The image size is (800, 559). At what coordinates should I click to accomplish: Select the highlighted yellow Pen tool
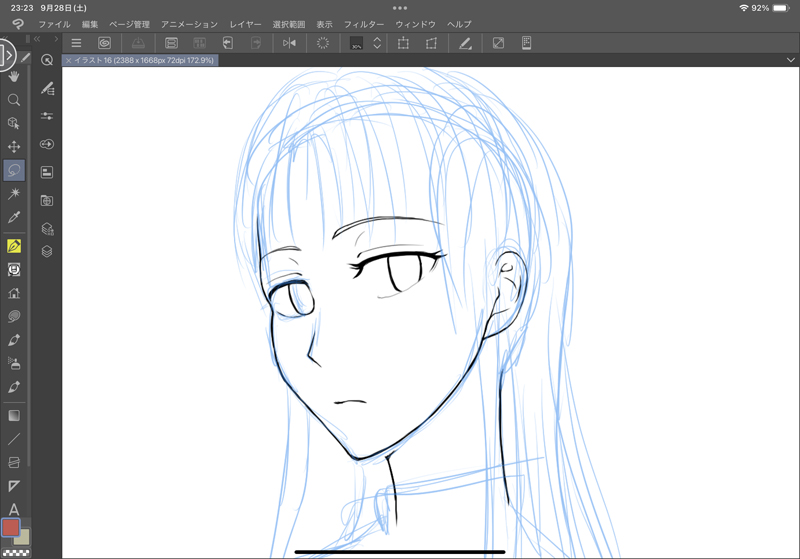click(14, 246)
